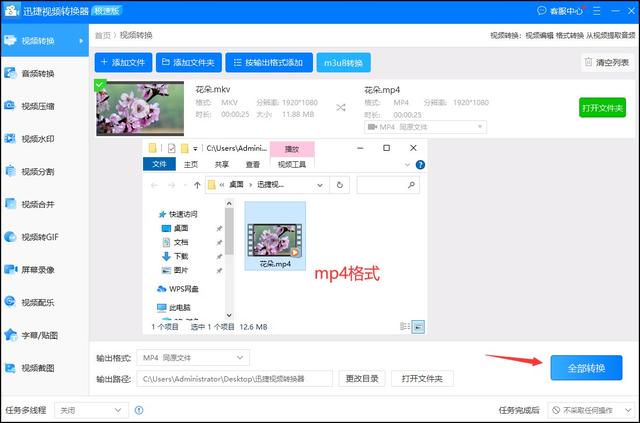Switch Explorer to details view
The image size is (640, 423).
click(x=404, y=326)
